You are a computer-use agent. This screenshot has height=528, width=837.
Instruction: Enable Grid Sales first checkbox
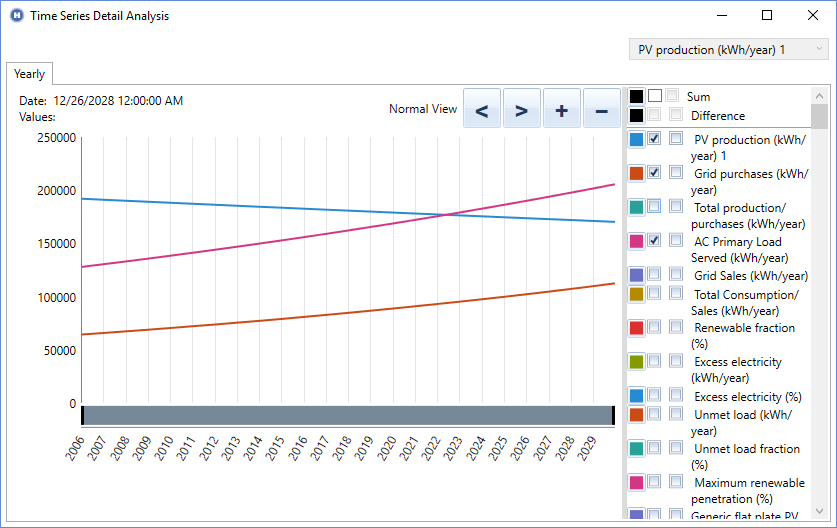[x=654, y=274]
